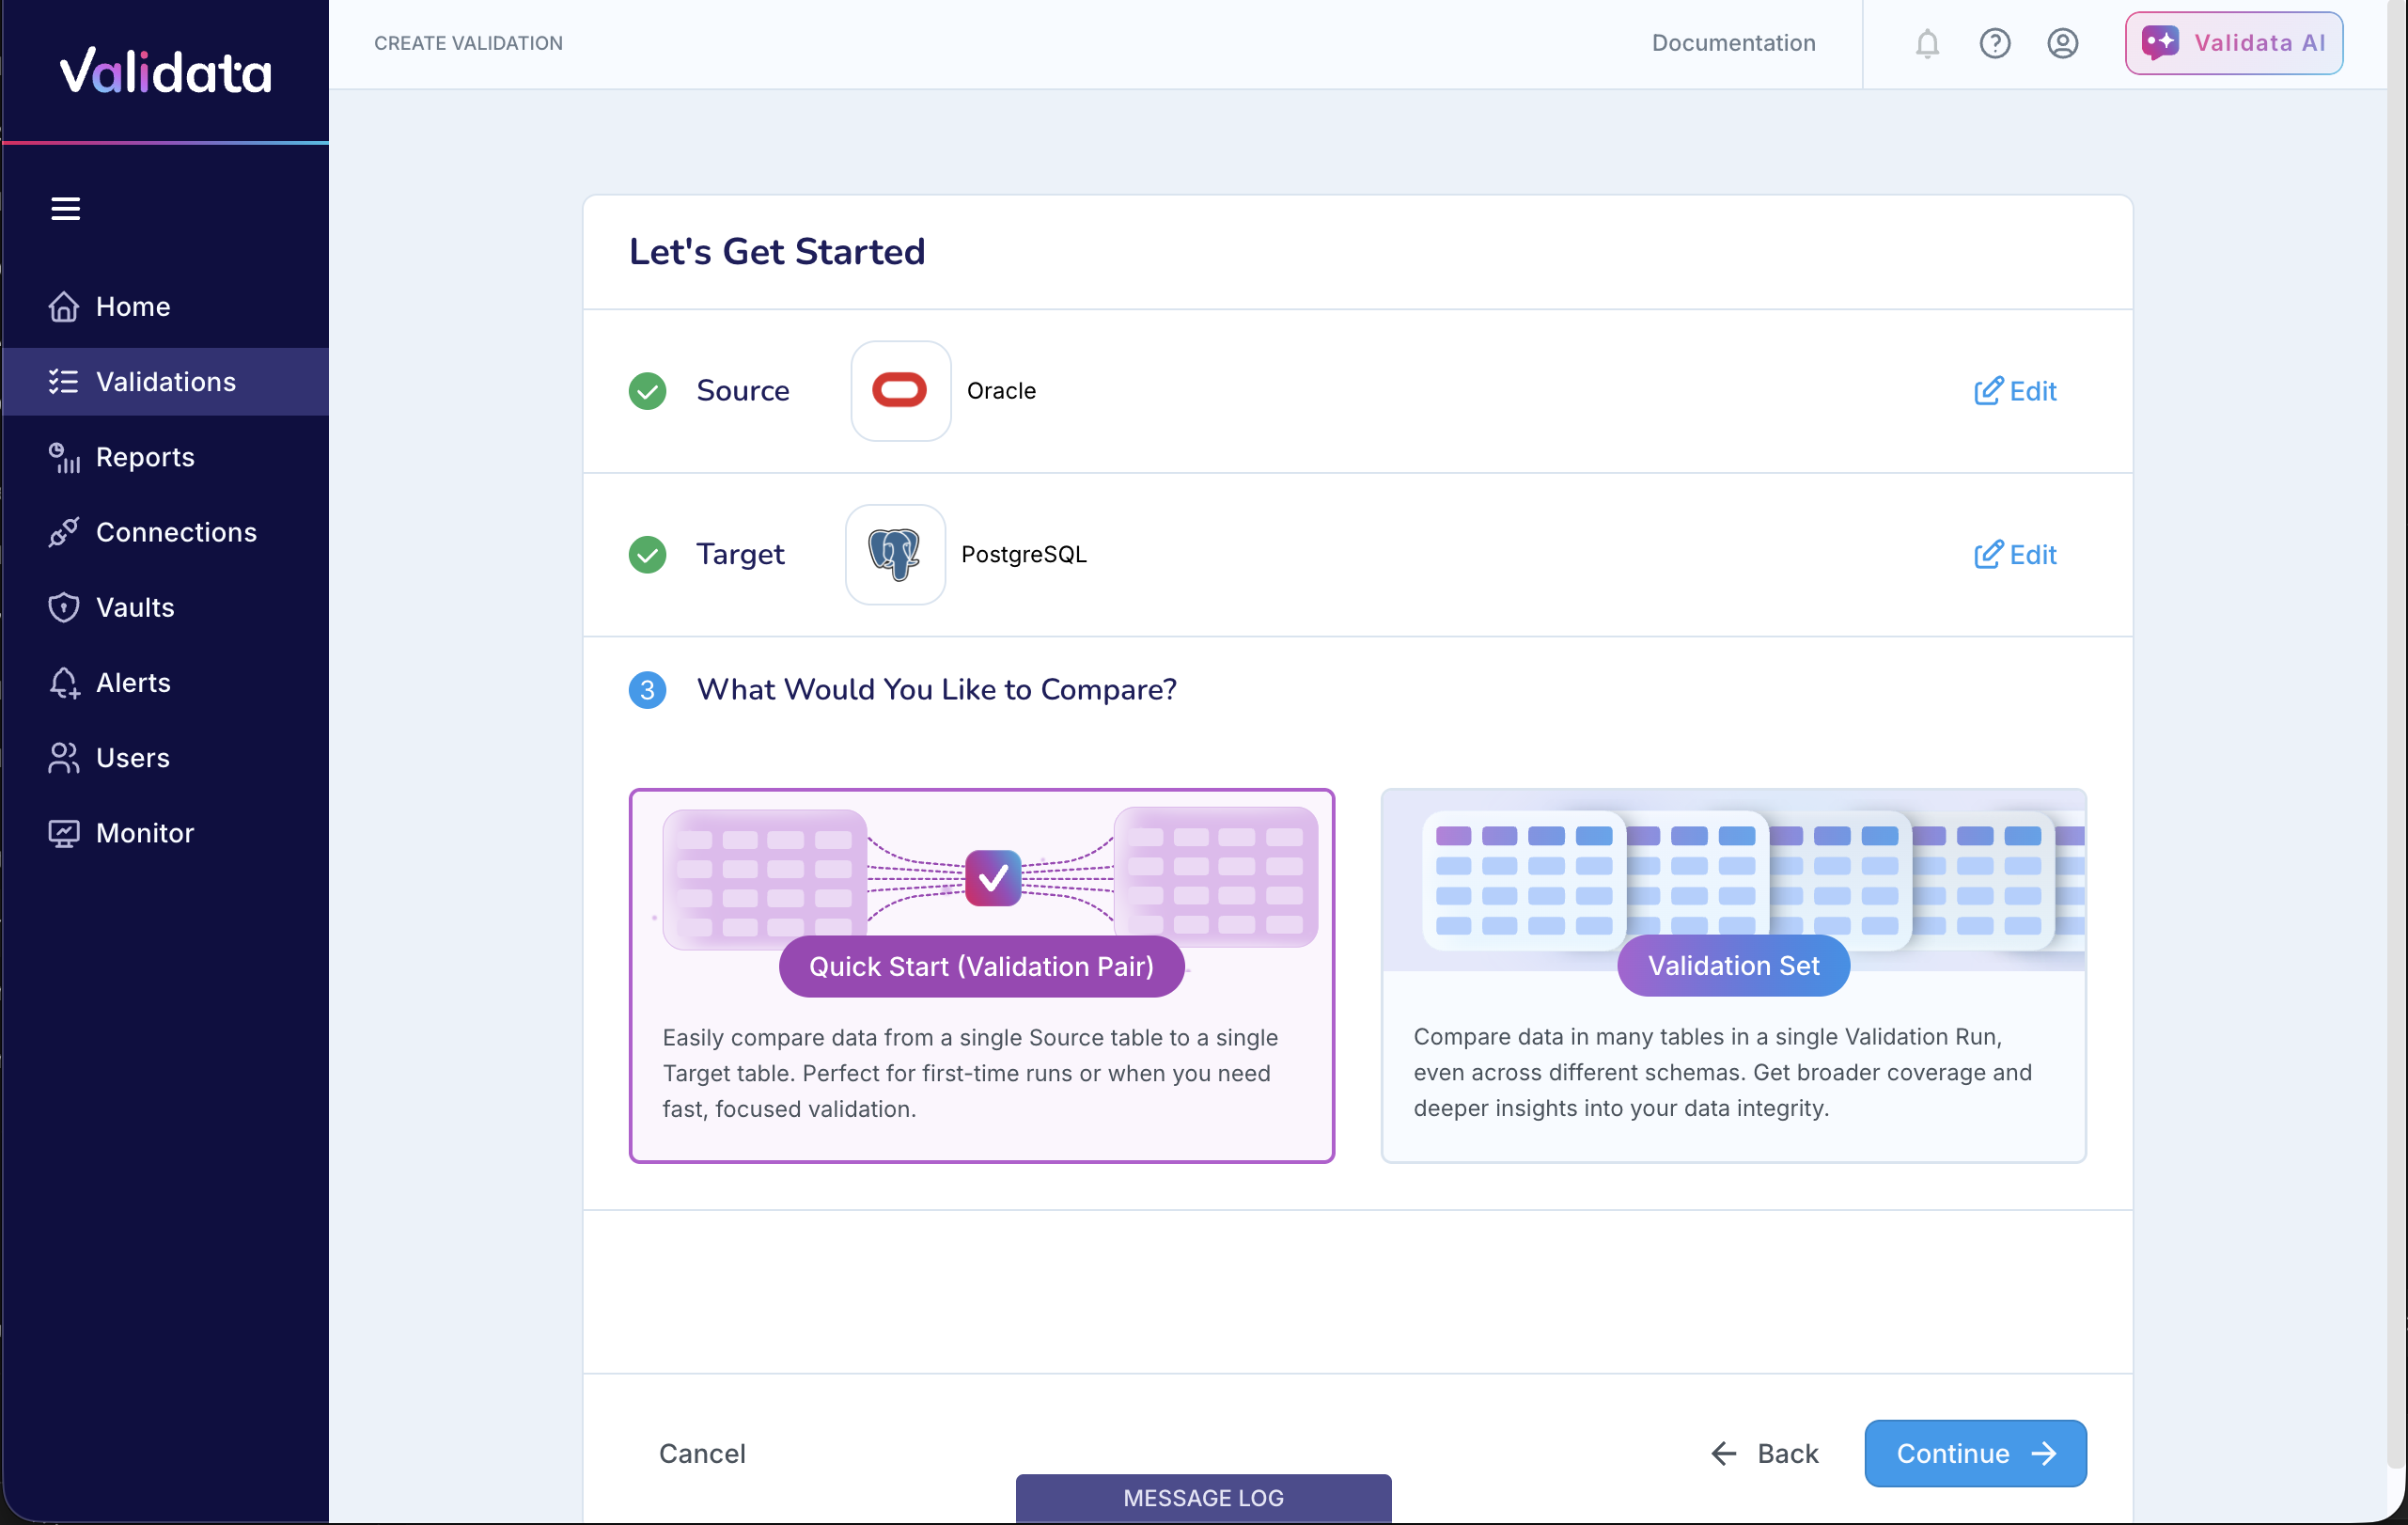Image resolution: width=2408 pixels, height=1525 pixels.
Task: Go to Connections in the sidebar
Action: (176, 532)
